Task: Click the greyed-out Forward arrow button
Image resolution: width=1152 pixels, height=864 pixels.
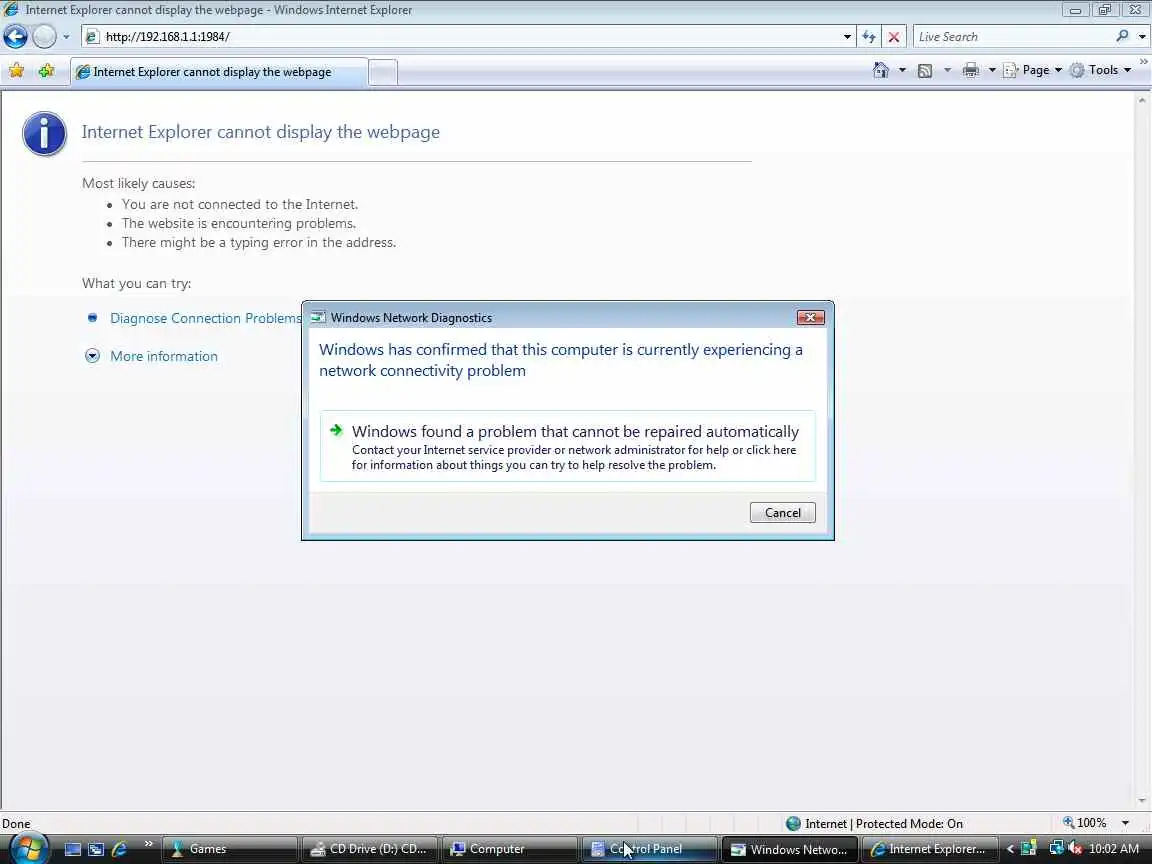Action: pyautogui.click(x=44, y=36)
